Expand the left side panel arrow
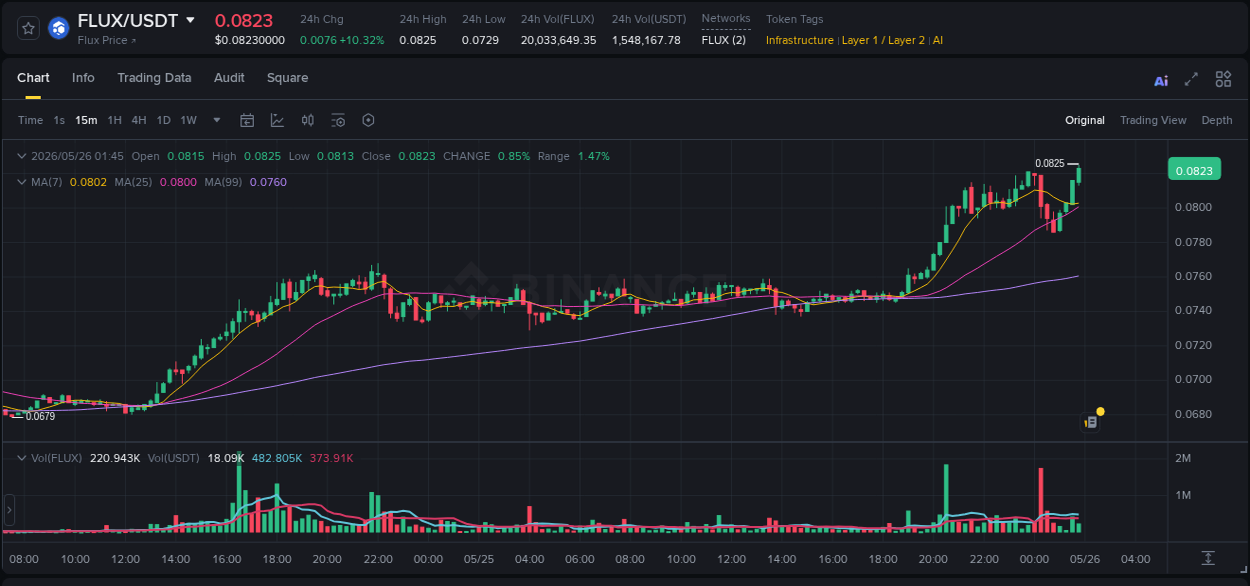Image resolution: width=1250 pixels, height=586 pixels. point(9,510)
